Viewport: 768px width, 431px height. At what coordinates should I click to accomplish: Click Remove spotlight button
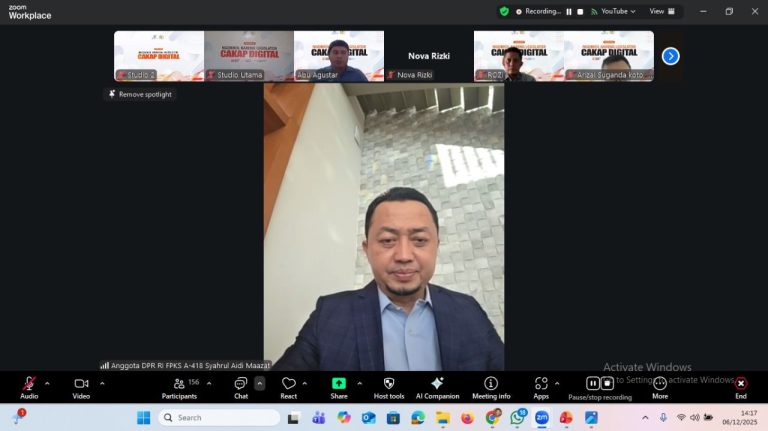tap(140, 94)
